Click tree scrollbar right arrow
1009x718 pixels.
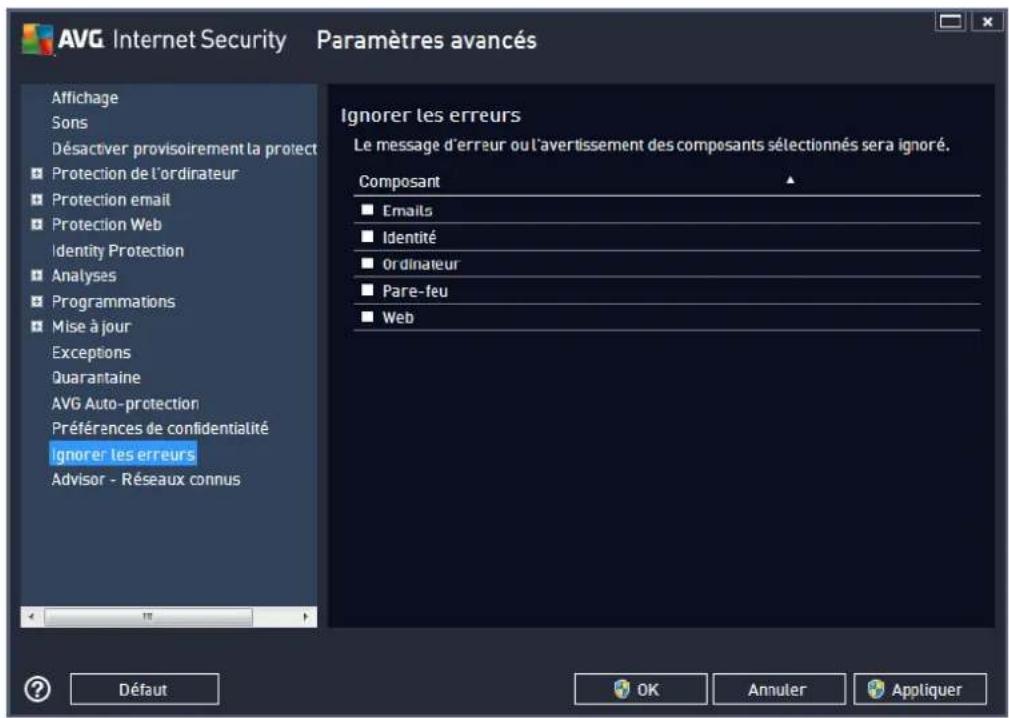pyautogui.click(x=306, y=616)
